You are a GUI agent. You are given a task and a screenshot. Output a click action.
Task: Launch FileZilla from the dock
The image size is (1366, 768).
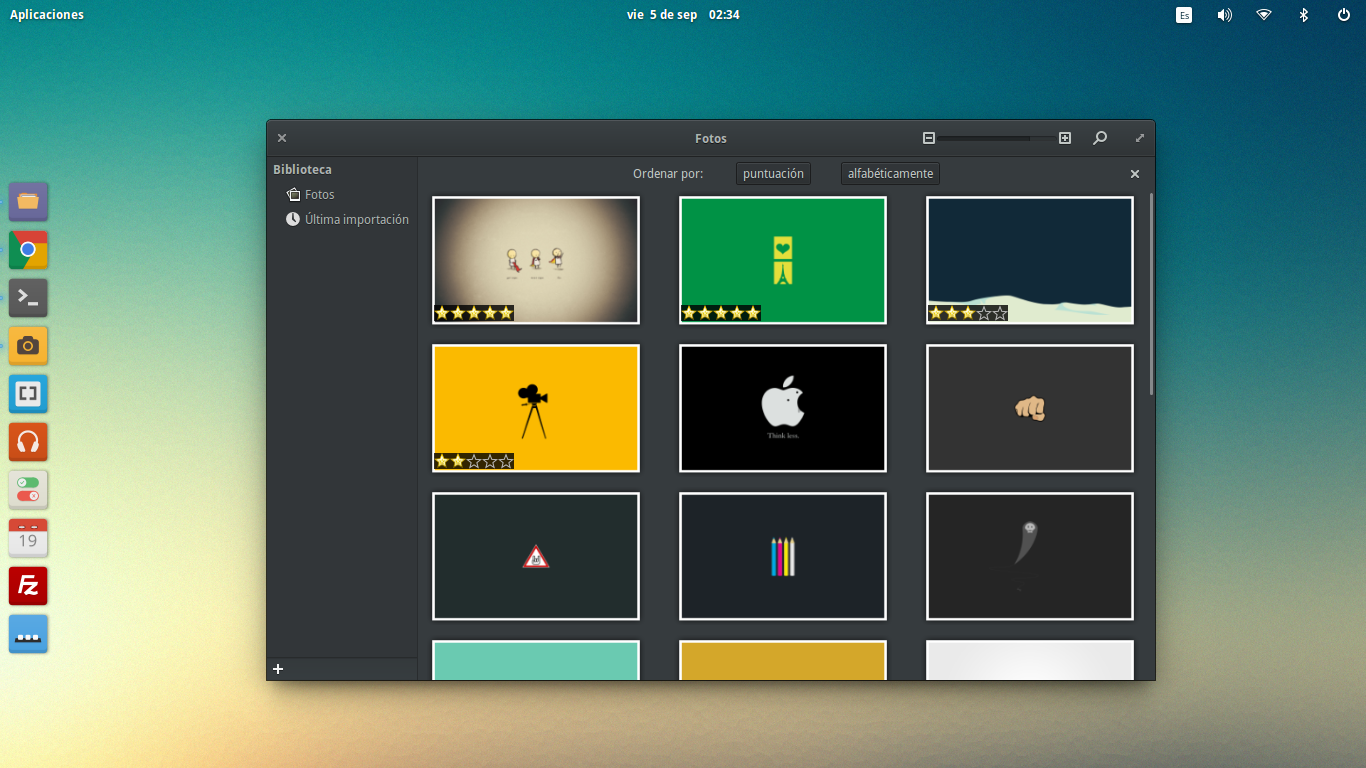[28, 585]
